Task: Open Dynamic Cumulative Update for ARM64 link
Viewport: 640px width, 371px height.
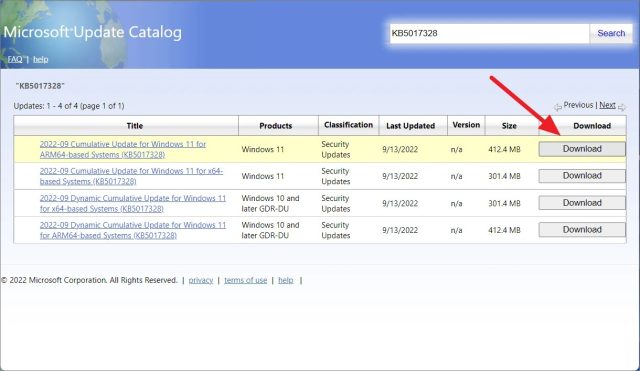Action: point(133,230)
